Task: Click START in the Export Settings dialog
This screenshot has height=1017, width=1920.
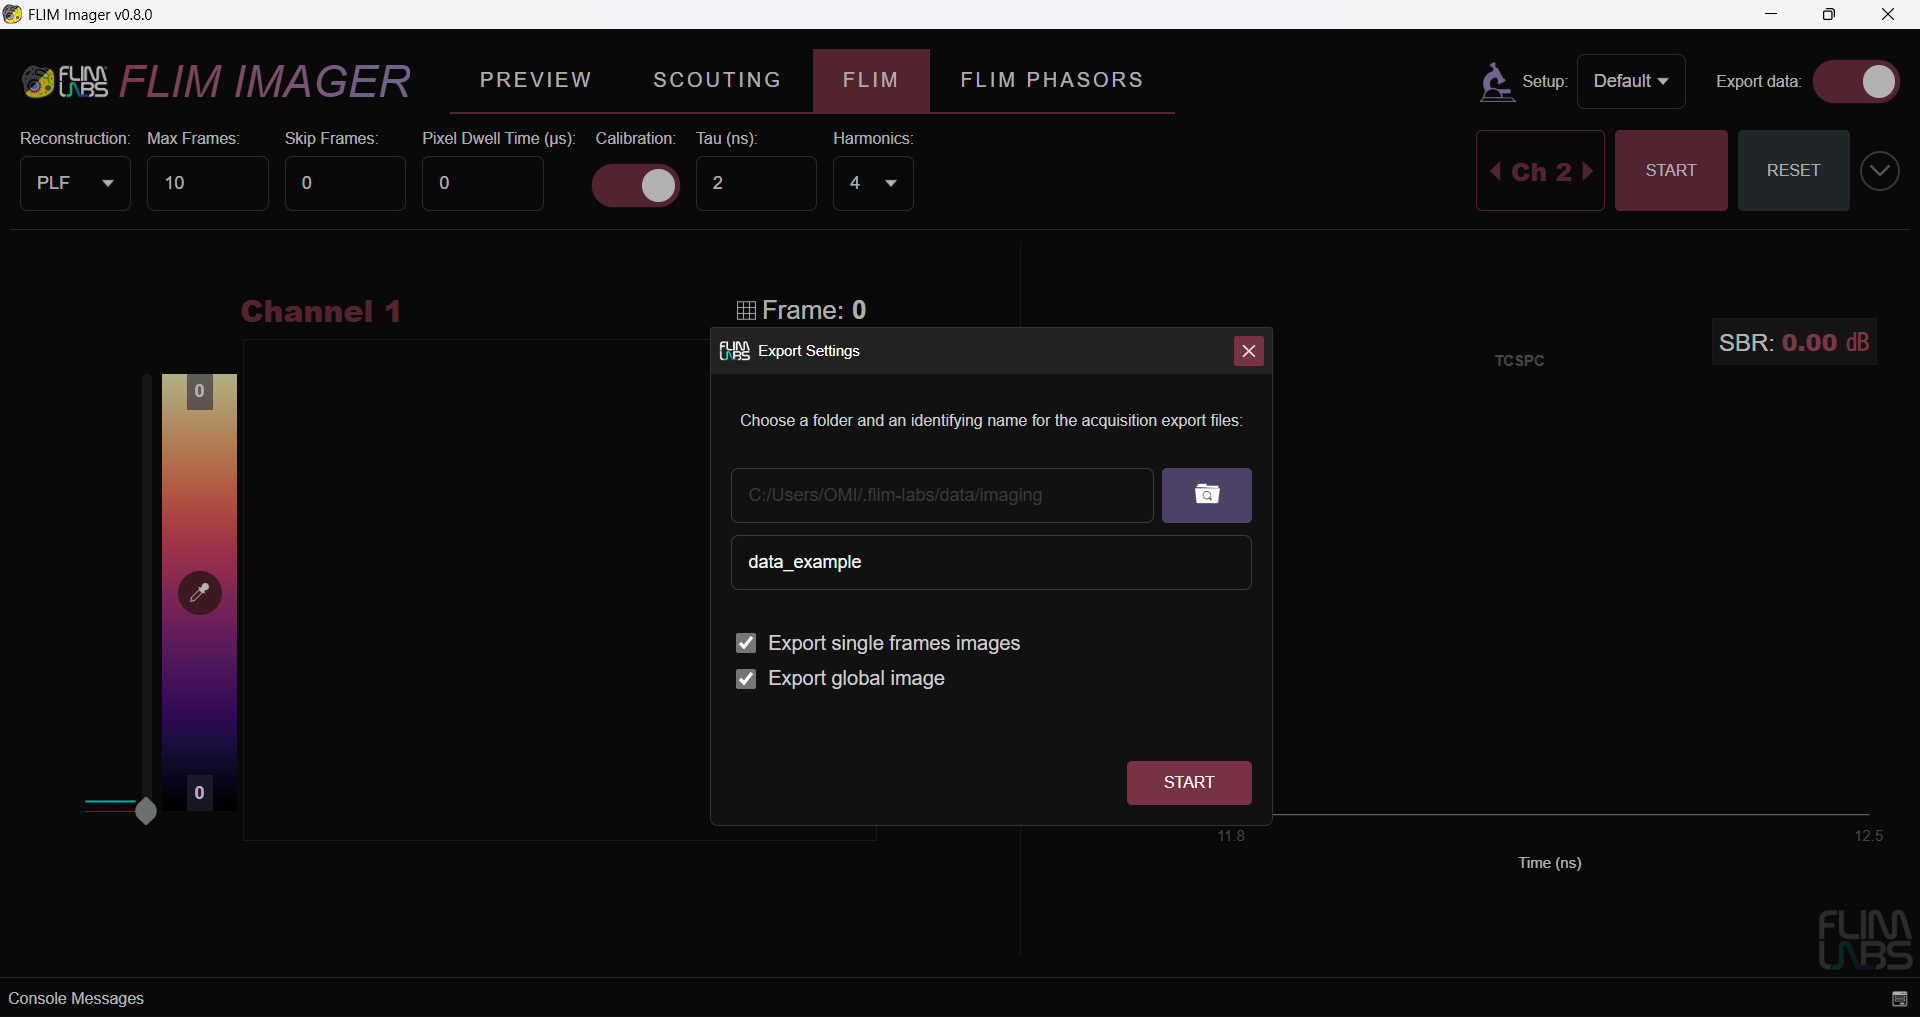Action: pos(1189,783)
